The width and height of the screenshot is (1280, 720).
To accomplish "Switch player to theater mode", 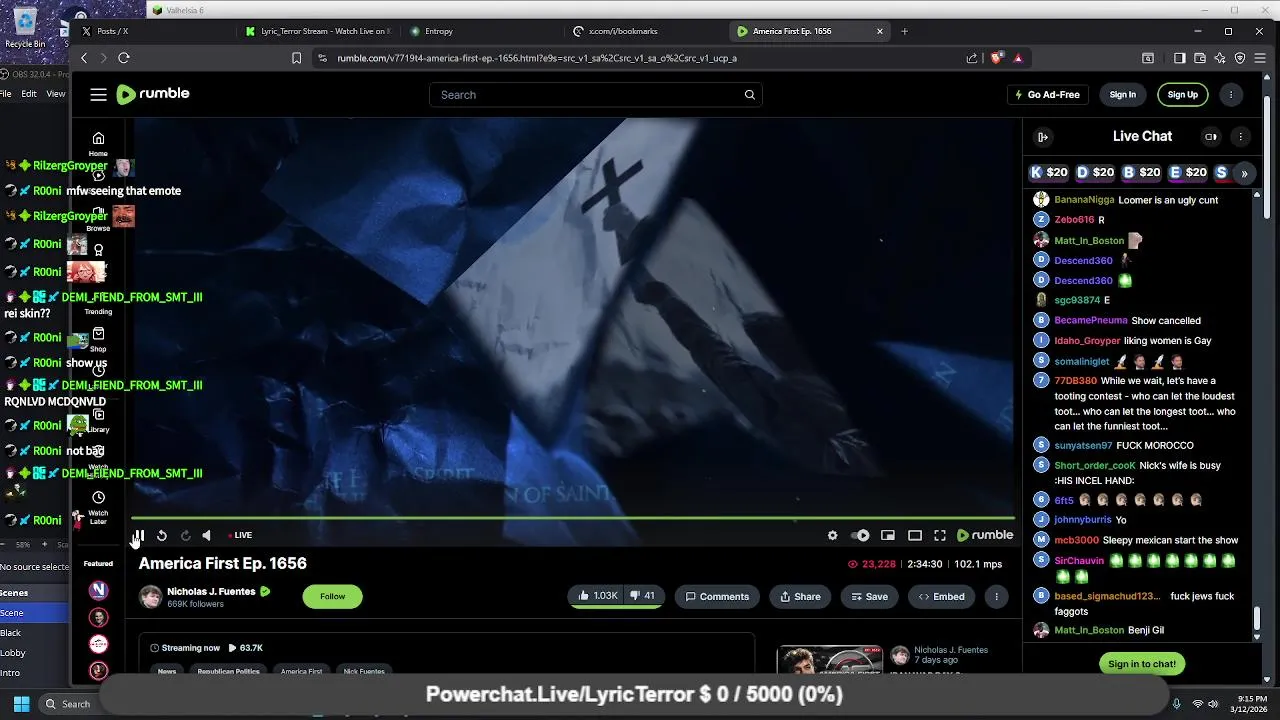I will point(914,536).
